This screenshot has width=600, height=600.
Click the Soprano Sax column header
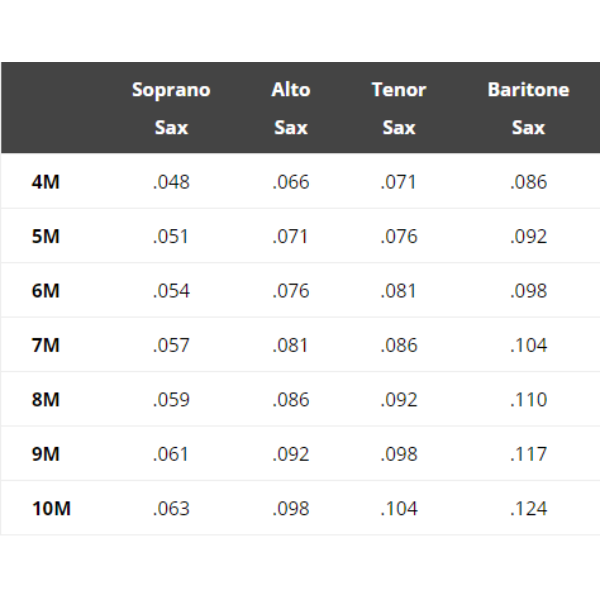171,108
